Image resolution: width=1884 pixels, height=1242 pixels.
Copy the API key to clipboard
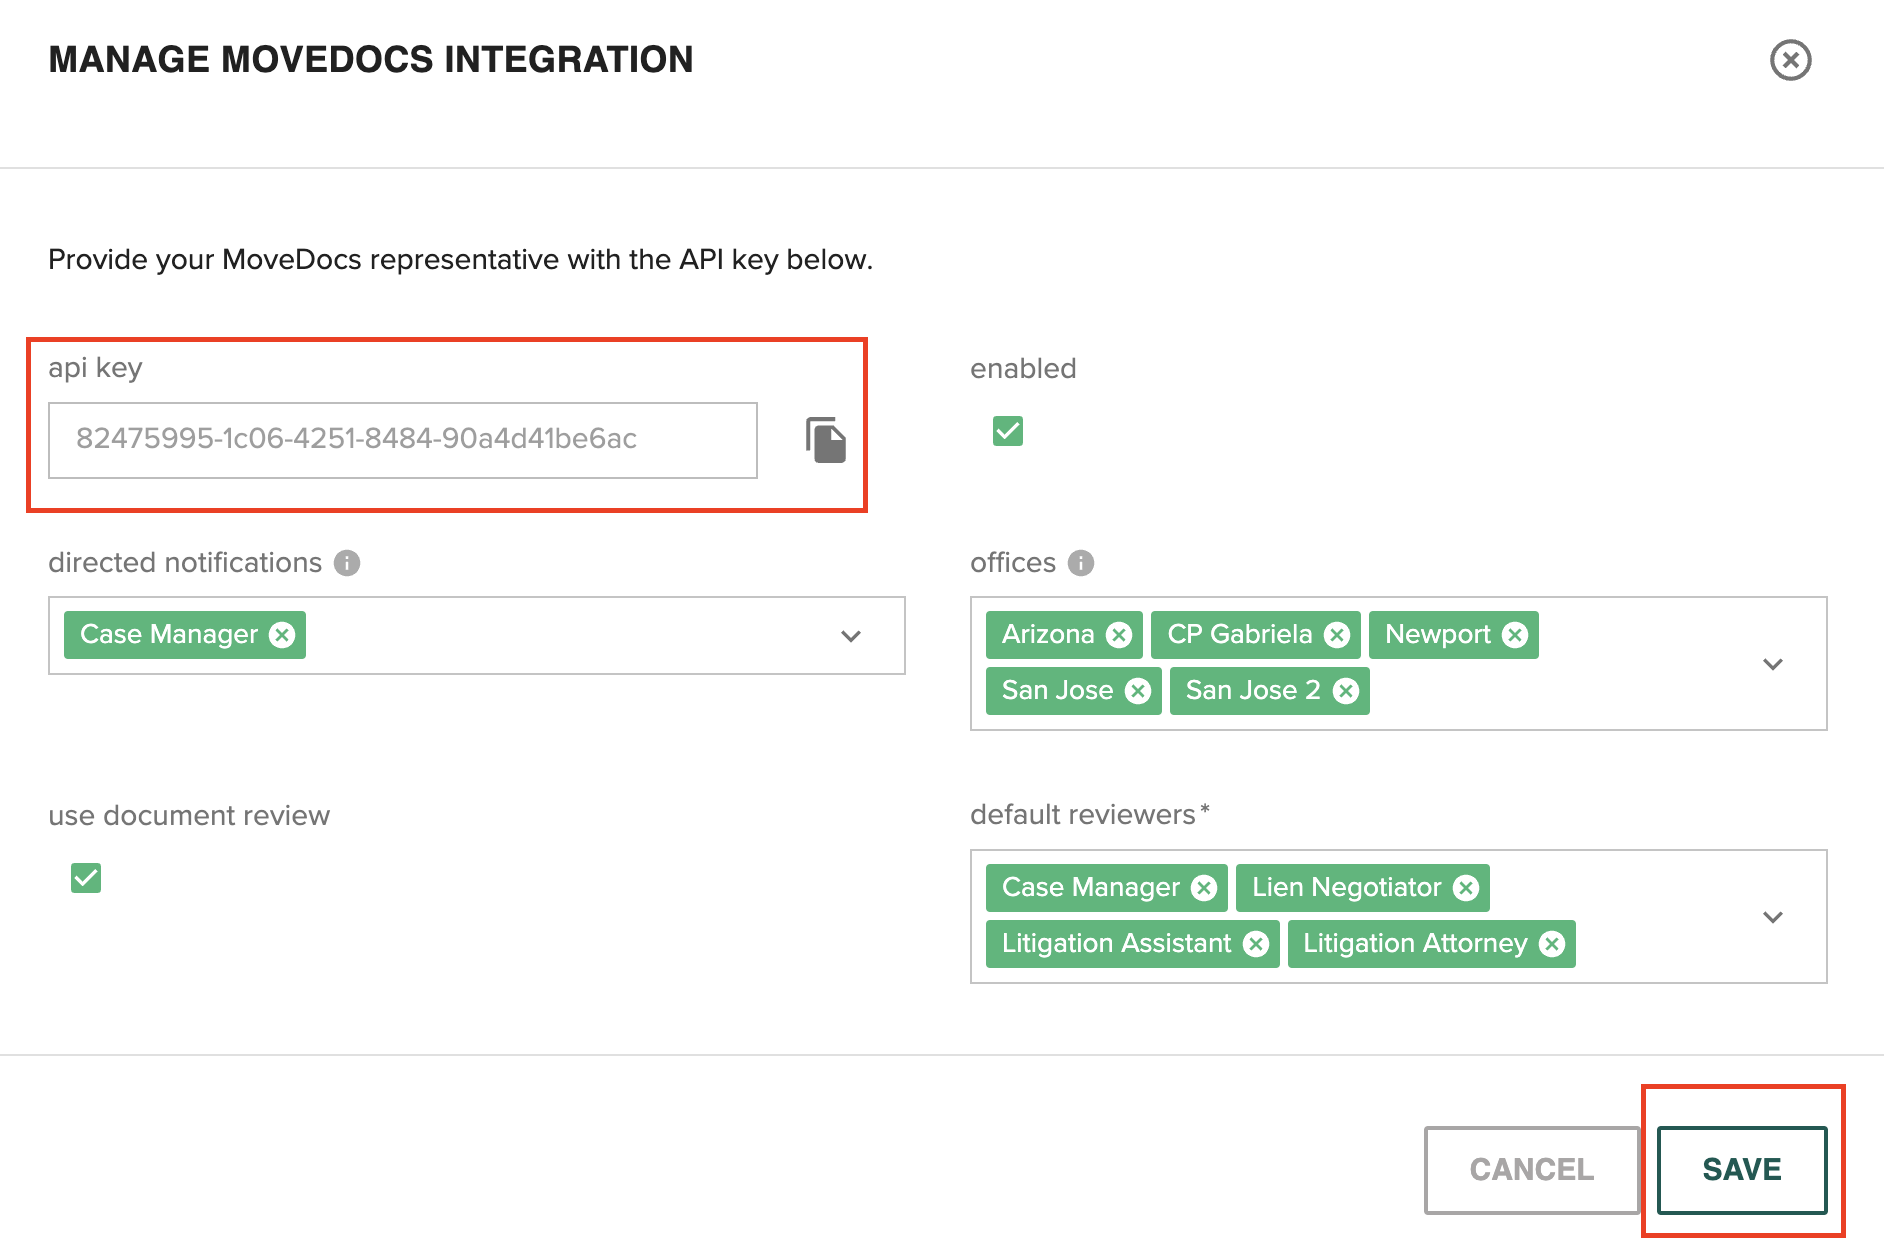click(x=825, y=440)
